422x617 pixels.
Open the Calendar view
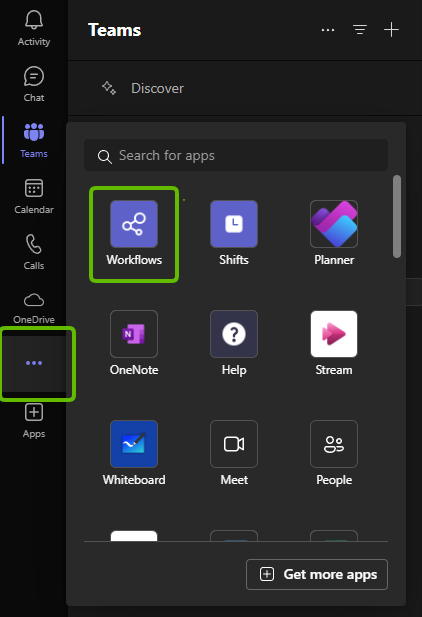(34, 196)
